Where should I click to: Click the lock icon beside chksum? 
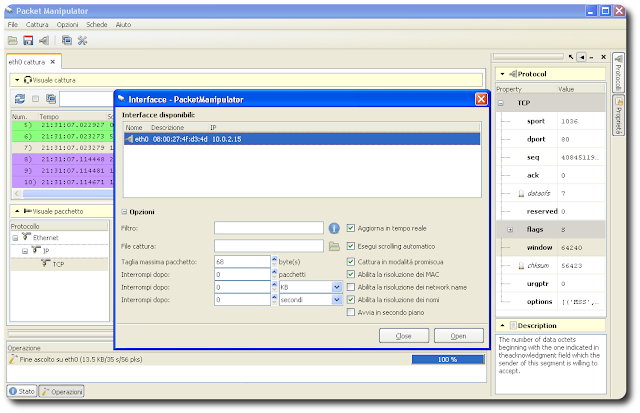click(x=521, y=266)
